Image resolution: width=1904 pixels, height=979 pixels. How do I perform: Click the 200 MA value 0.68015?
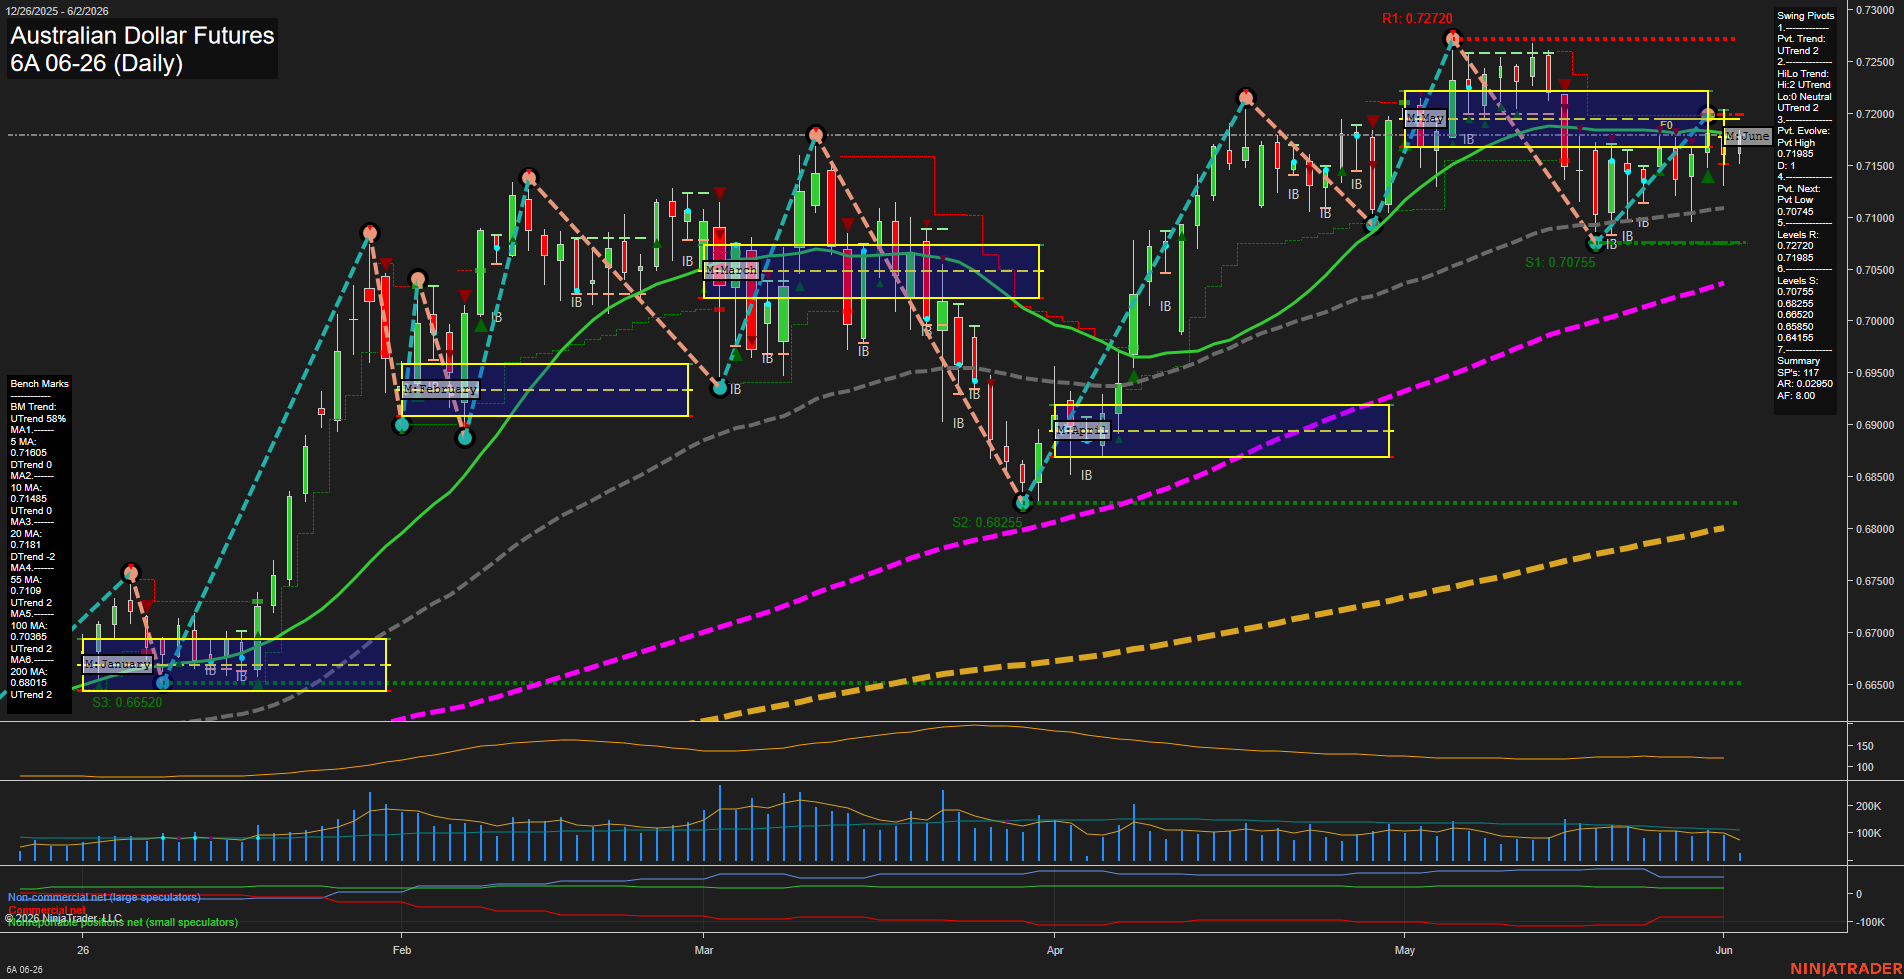coord(28,683)
